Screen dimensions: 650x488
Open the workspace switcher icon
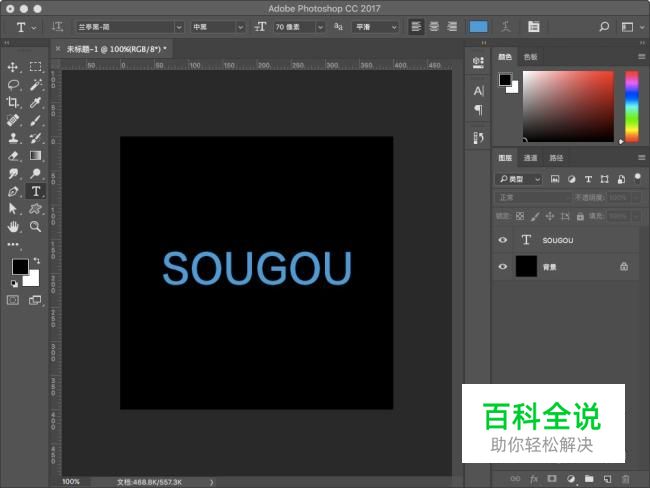[628, 27]
